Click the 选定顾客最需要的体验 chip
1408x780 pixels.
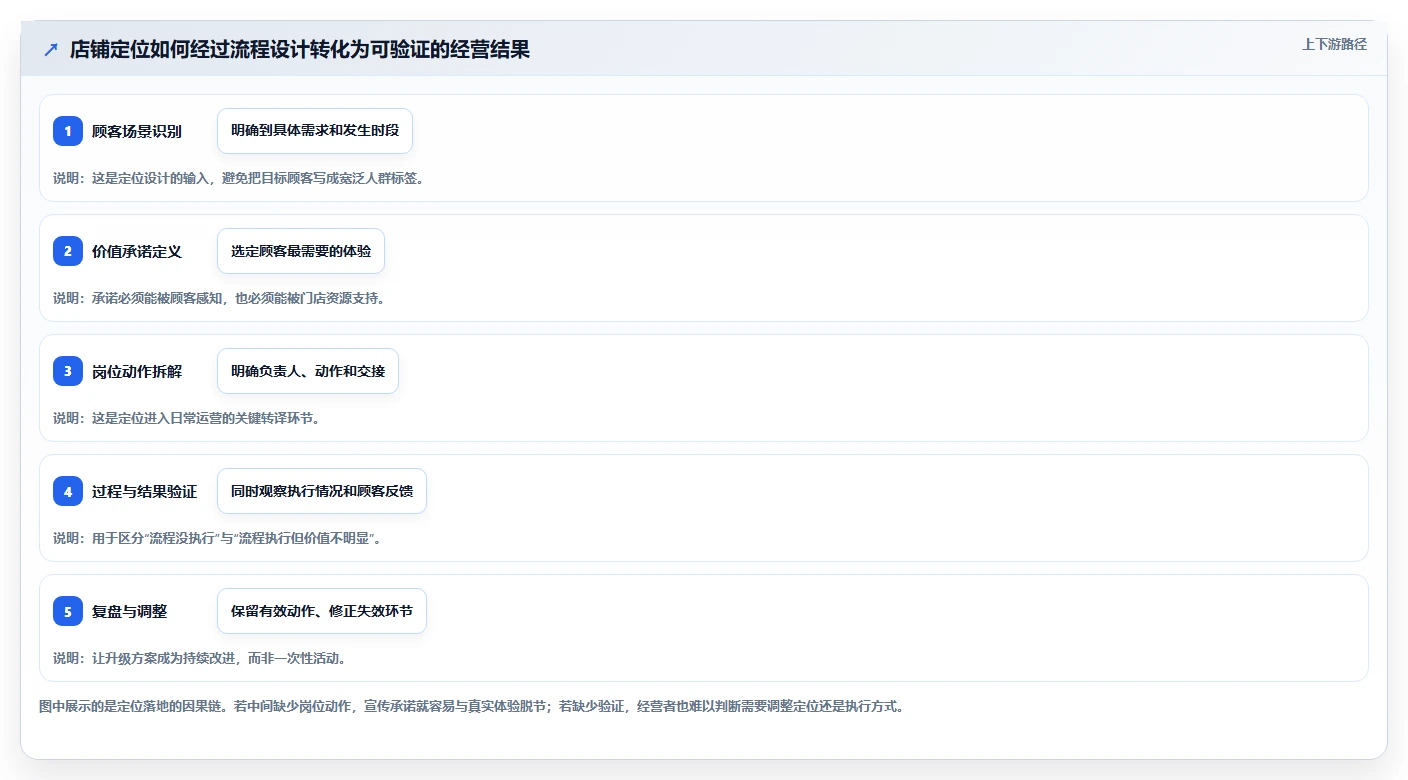tap(301, 251)
